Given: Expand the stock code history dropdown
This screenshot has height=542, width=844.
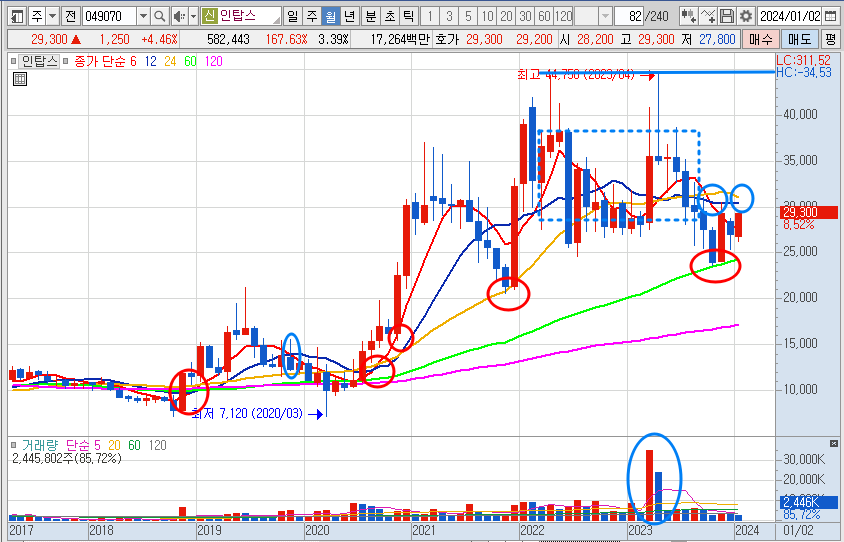Looking at the screenshot, I should pyautogui.click(x=143, y=16).
